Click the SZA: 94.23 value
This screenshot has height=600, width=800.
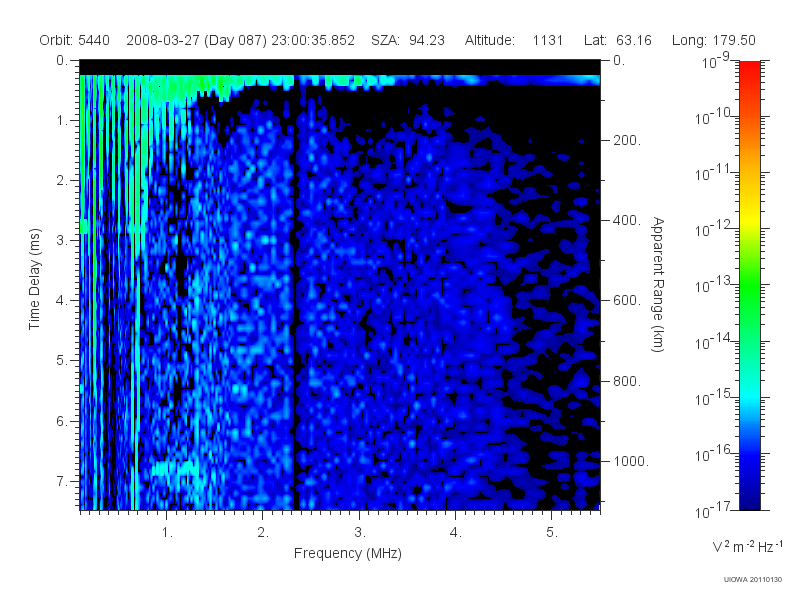[x=408, y=40]
